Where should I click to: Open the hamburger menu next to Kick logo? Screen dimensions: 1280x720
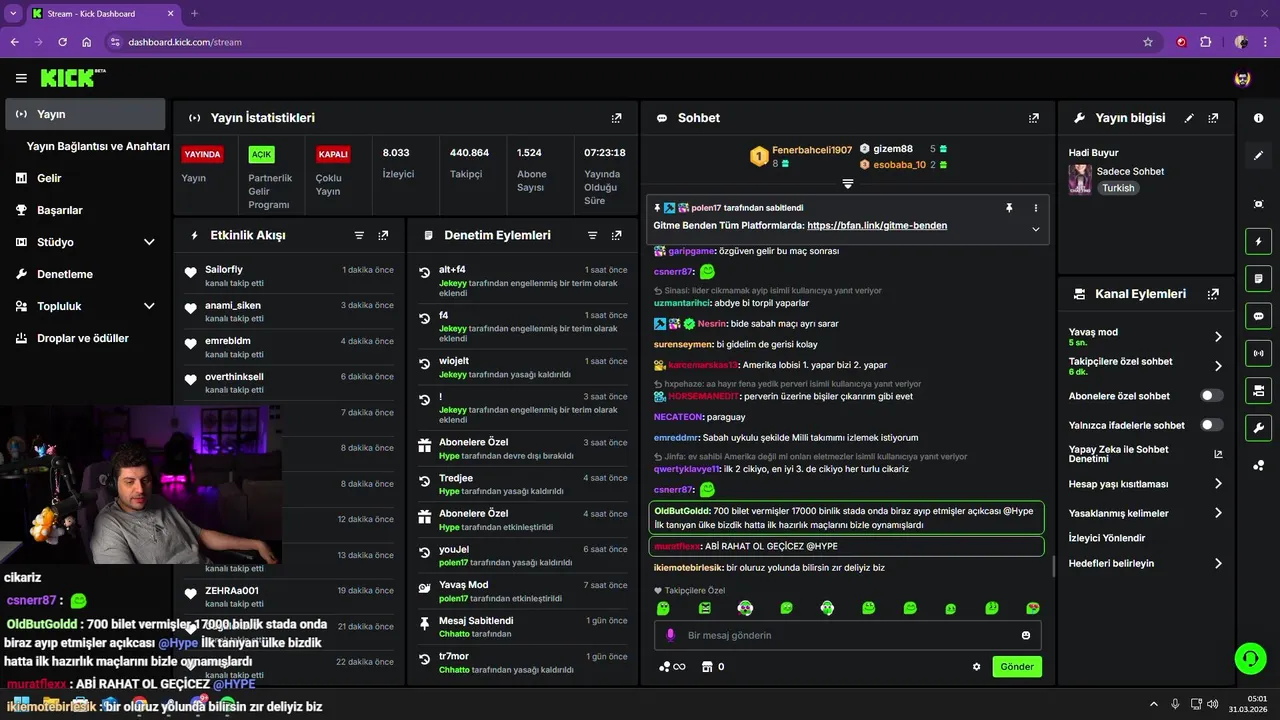[21, 78]
